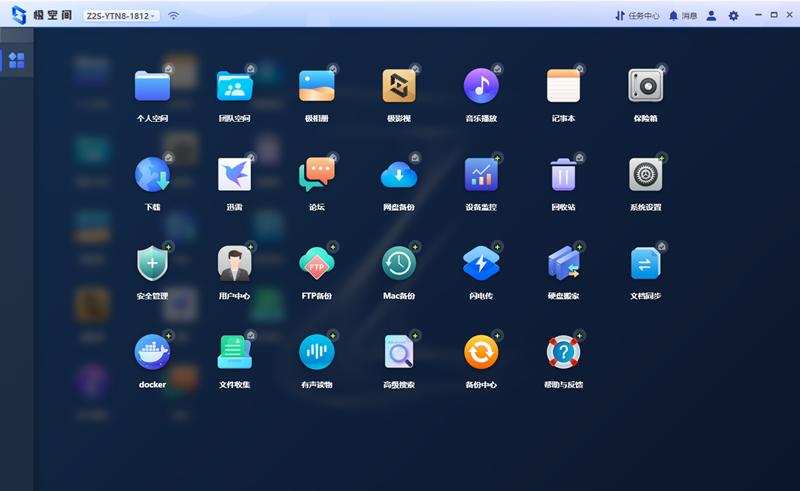The image size is (800, 491).
Task: Open the docker application
Action: coord(152,352)
